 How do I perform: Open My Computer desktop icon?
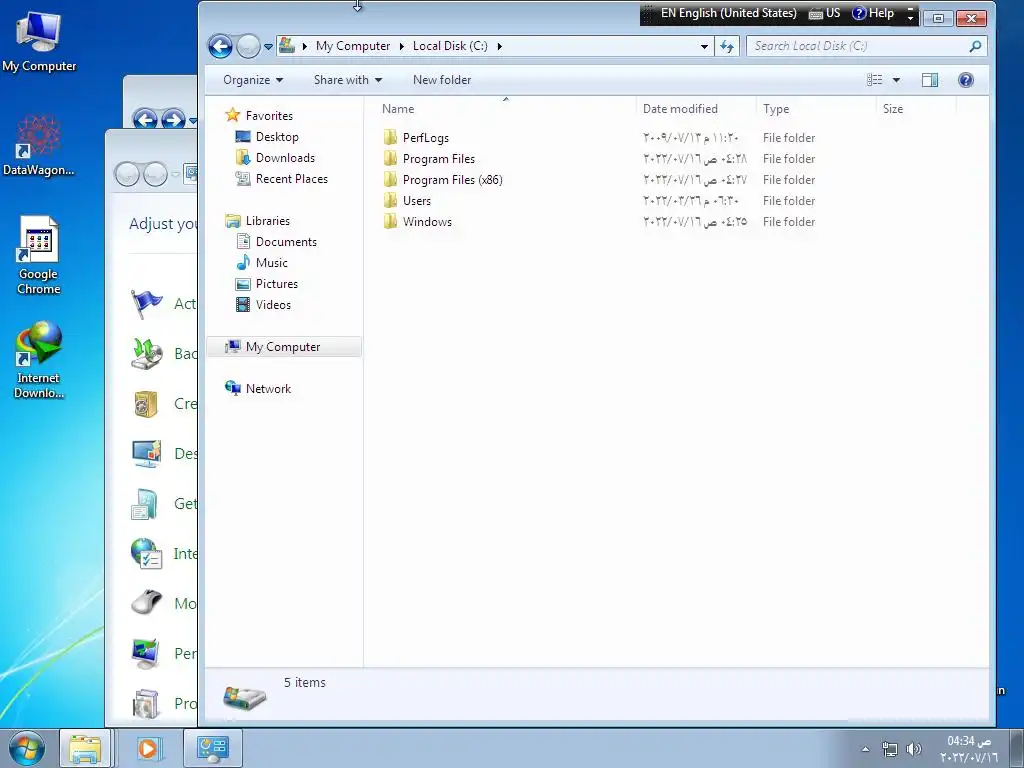[39, 41]
